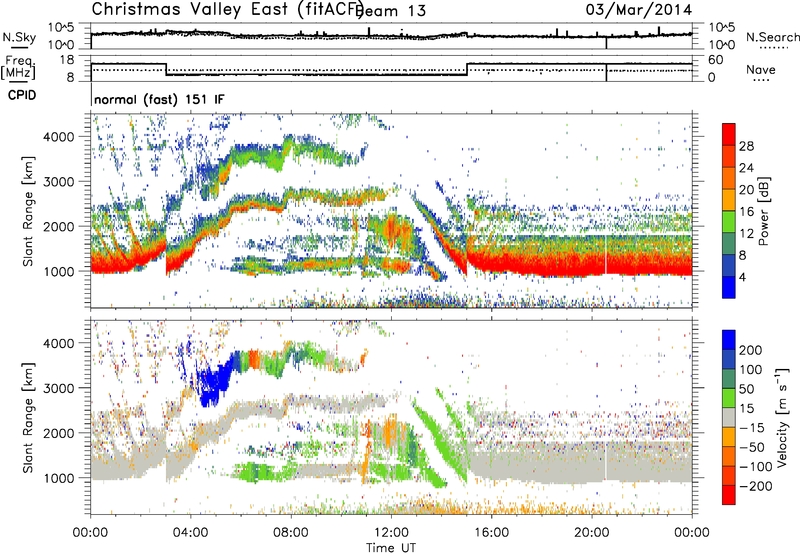The width and height of the screenshot is (800, 554).
Task: Click the '16' tick on the power colorbar
Action: tap(746, 212)
